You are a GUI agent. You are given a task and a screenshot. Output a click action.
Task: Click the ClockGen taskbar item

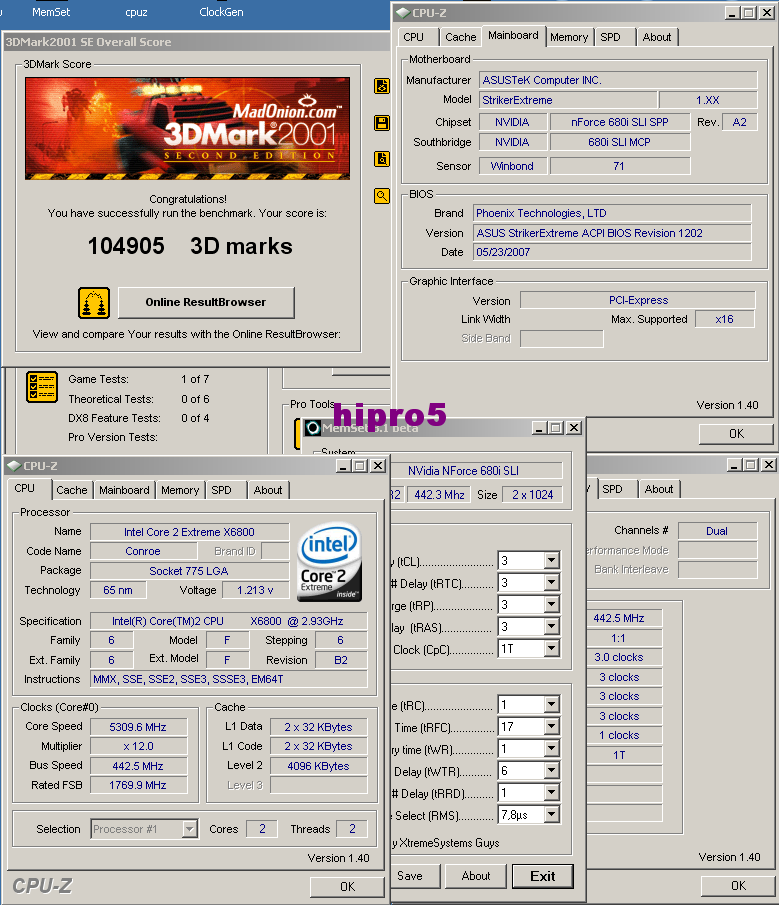tap(221, 12)
